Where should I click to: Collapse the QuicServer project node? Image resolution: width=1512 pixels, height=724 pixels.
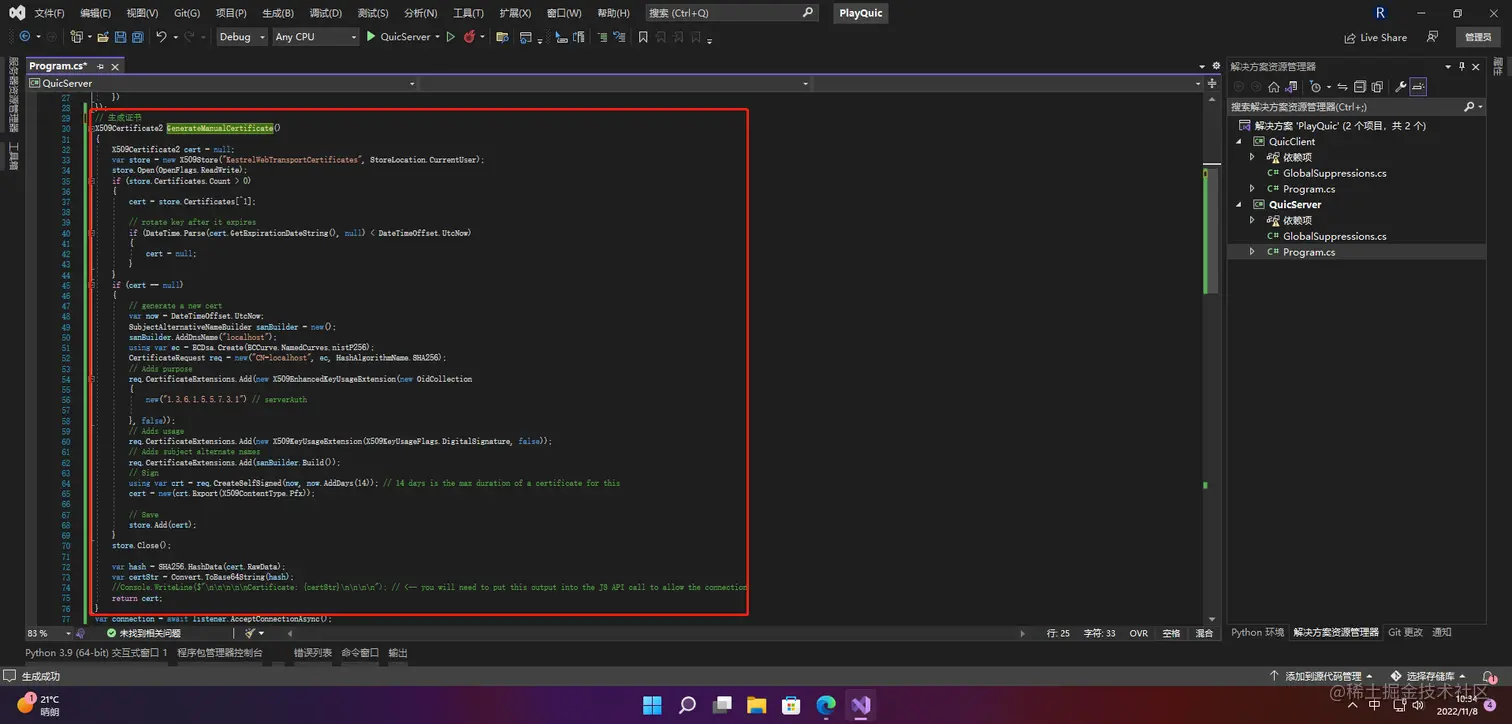[1240, 205]
